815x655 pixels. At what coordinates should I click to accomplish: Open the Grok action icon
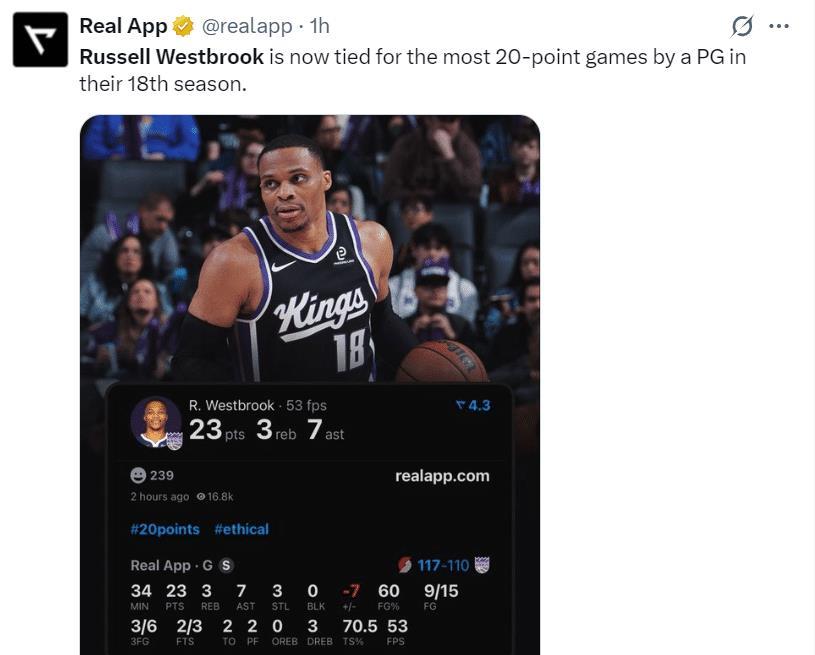pos(742,26)
